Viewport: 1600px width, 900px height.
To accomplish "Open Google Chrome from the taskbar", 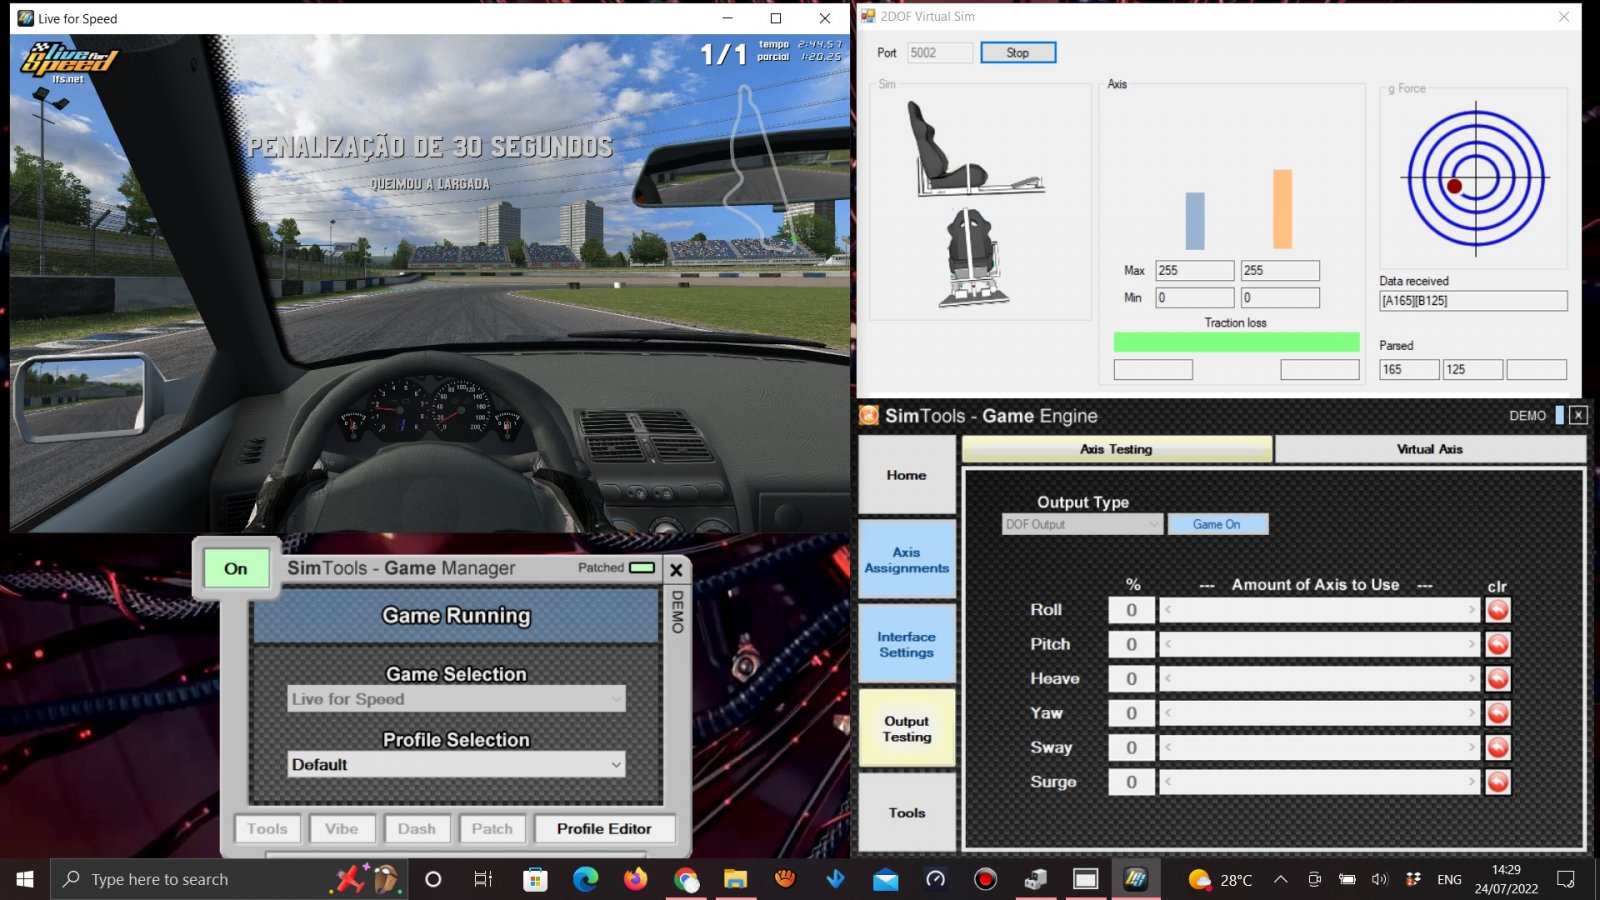I will pyautogui.click(x=685, y=879).
